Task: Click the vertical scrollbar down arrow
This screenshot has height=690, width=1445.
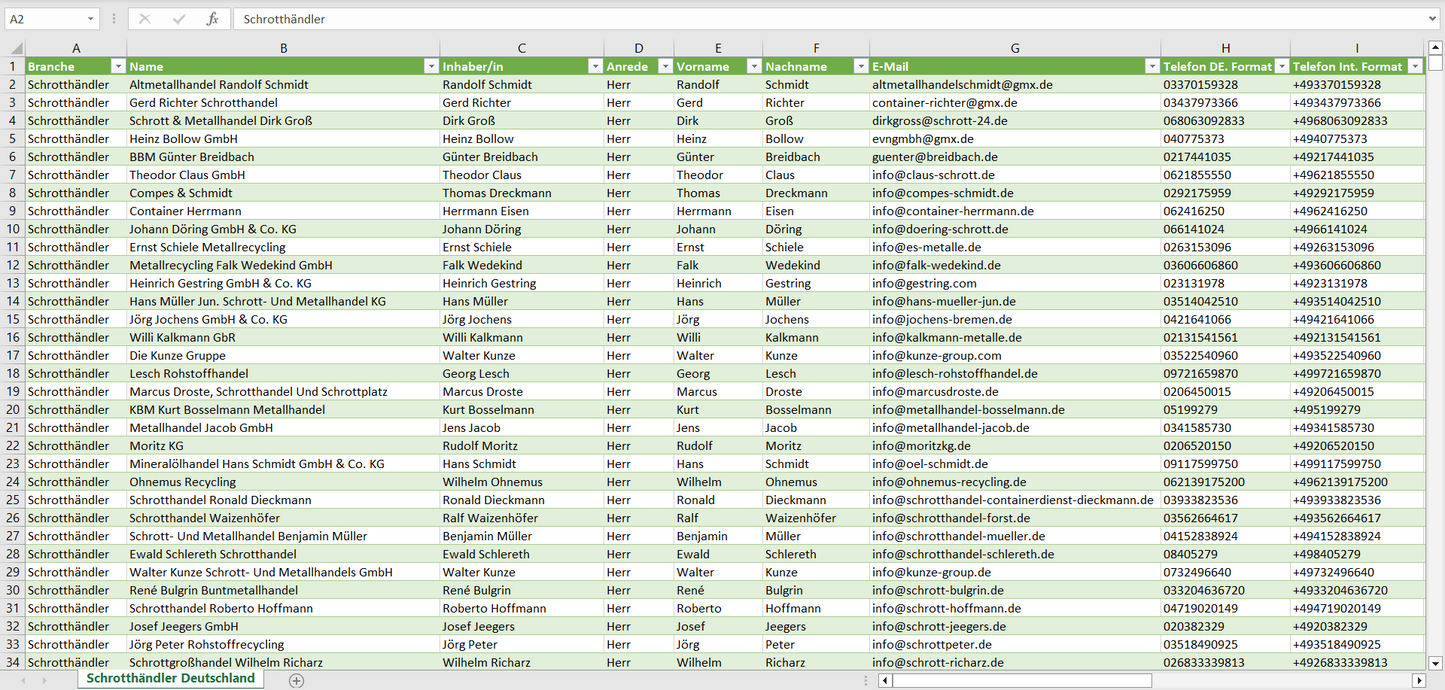Action: point(1436,662)
